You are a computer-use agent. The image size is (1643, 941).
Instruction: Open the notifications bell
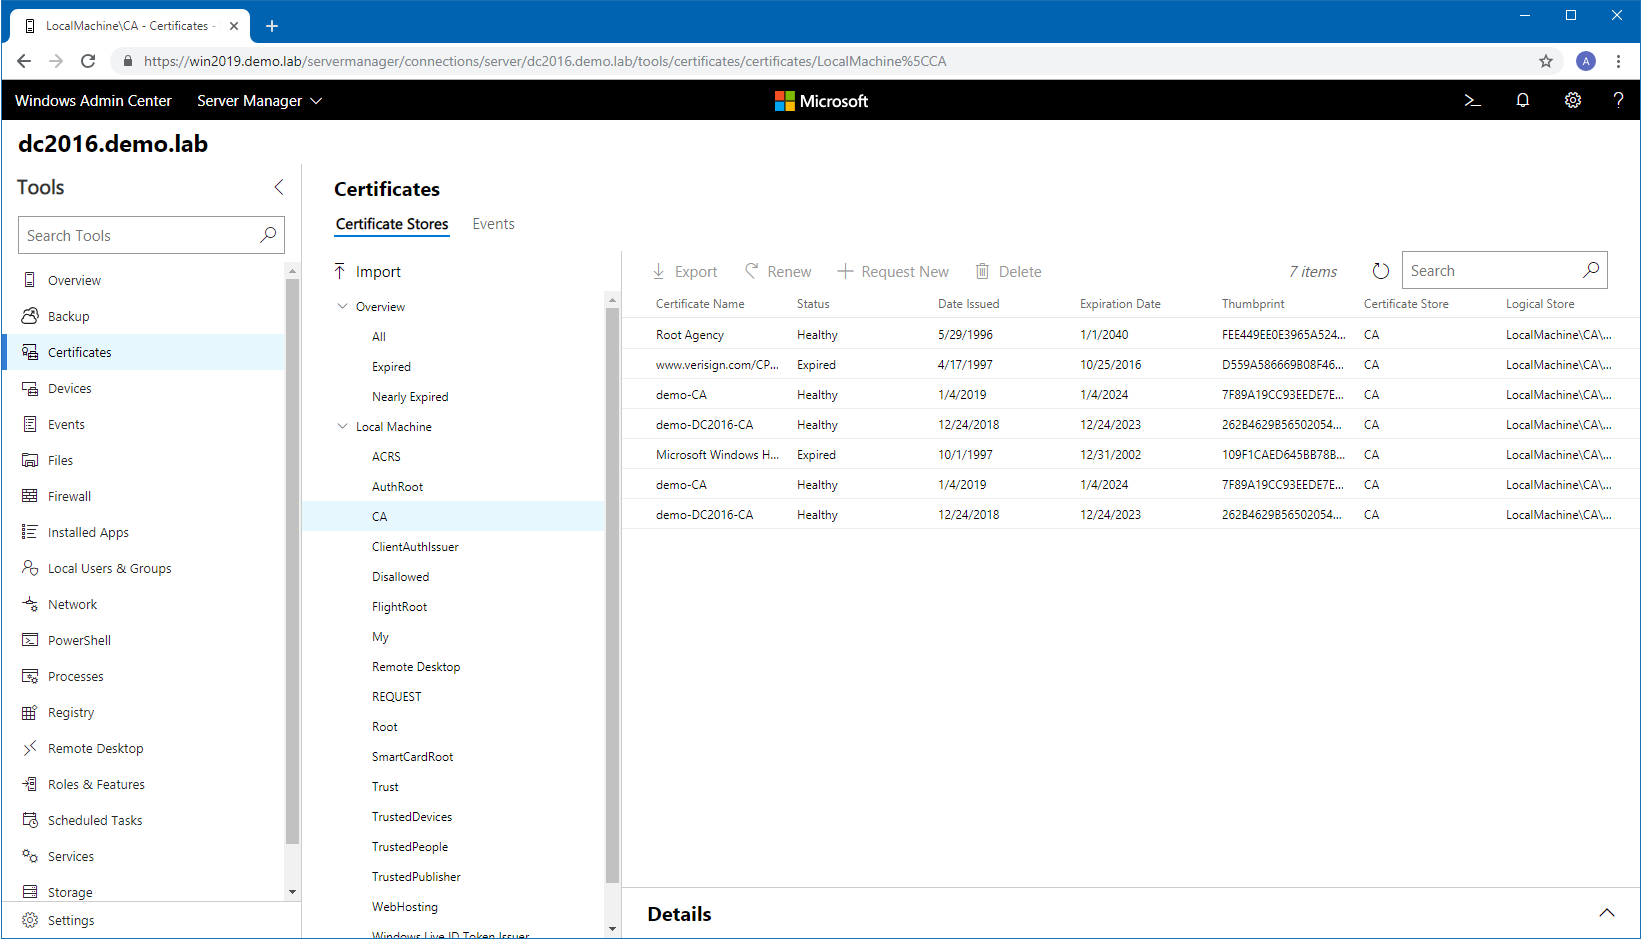pyautogui.click(x=1522, y=101)
